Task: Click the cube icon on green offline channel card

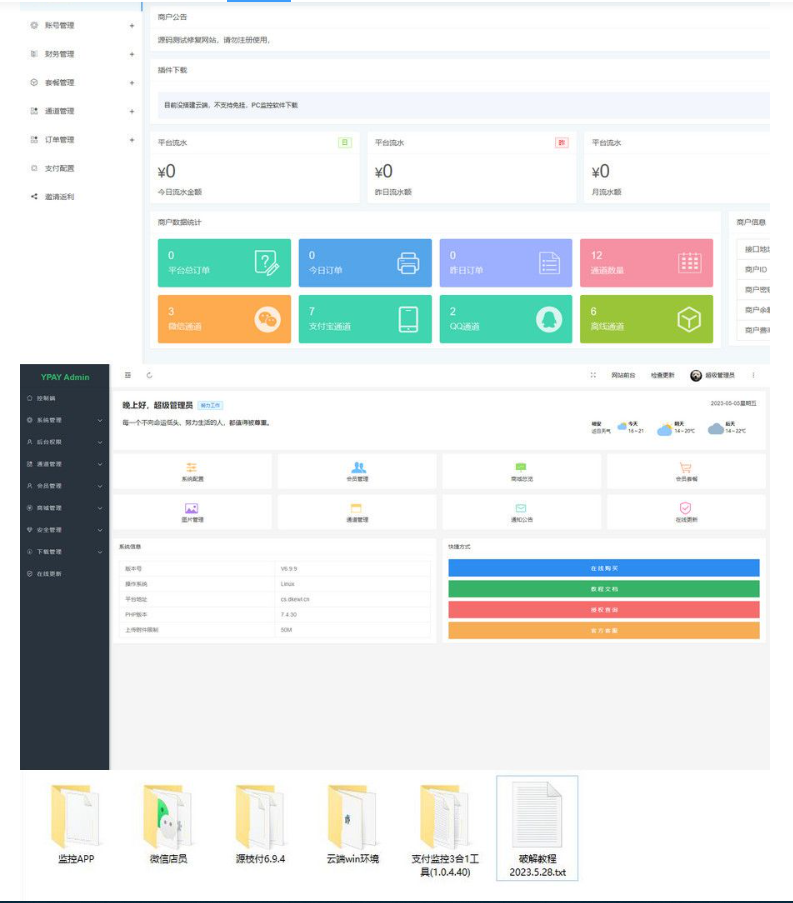Action: [690, 319]
